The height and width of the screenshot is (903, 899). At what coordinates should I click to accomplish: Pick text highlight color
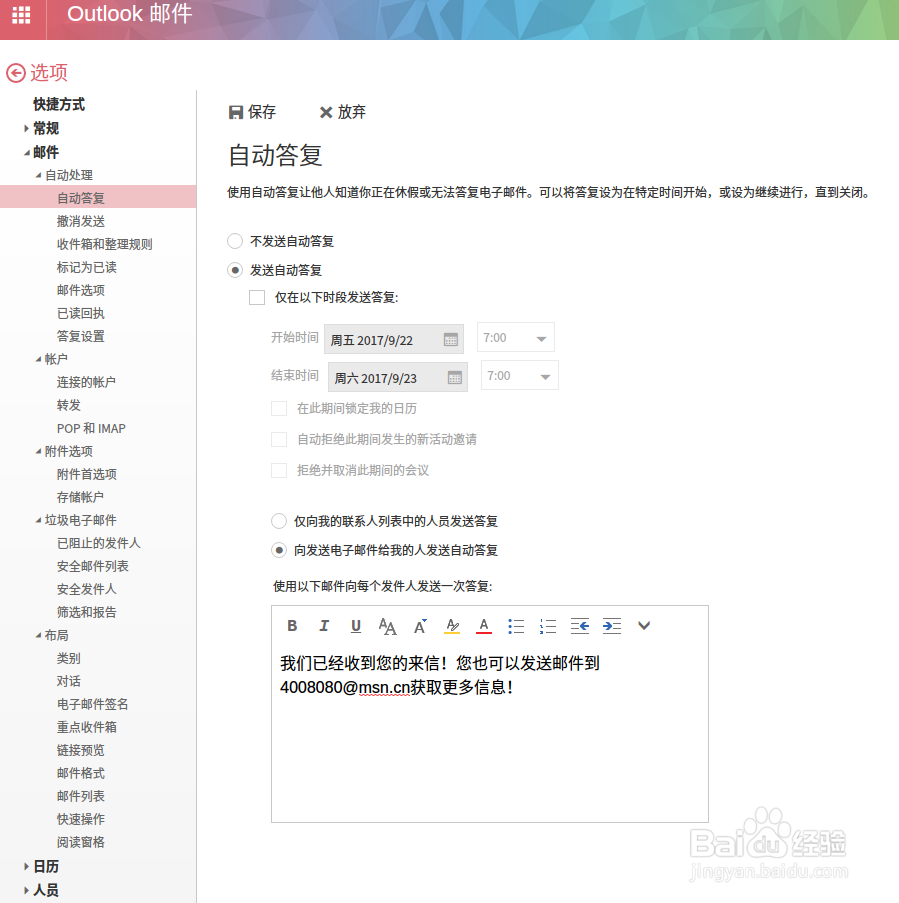(x=452, y=626)
